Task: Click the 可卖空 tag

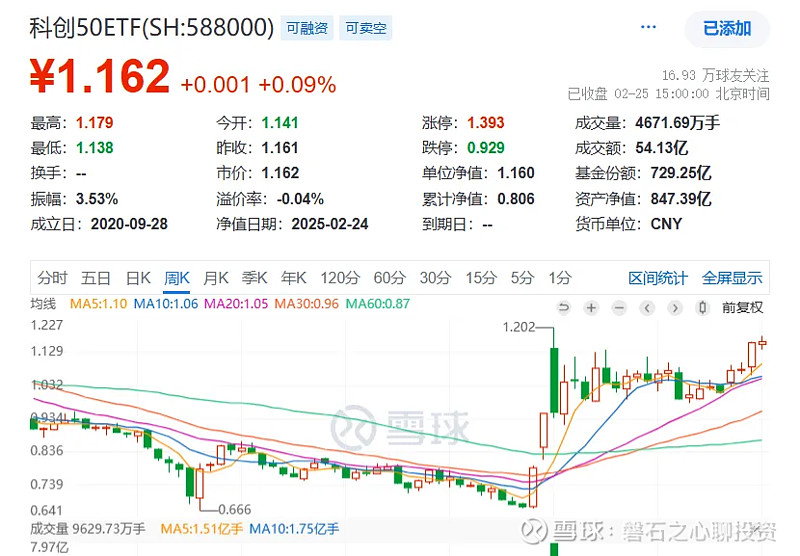Action: coord(366,28)
